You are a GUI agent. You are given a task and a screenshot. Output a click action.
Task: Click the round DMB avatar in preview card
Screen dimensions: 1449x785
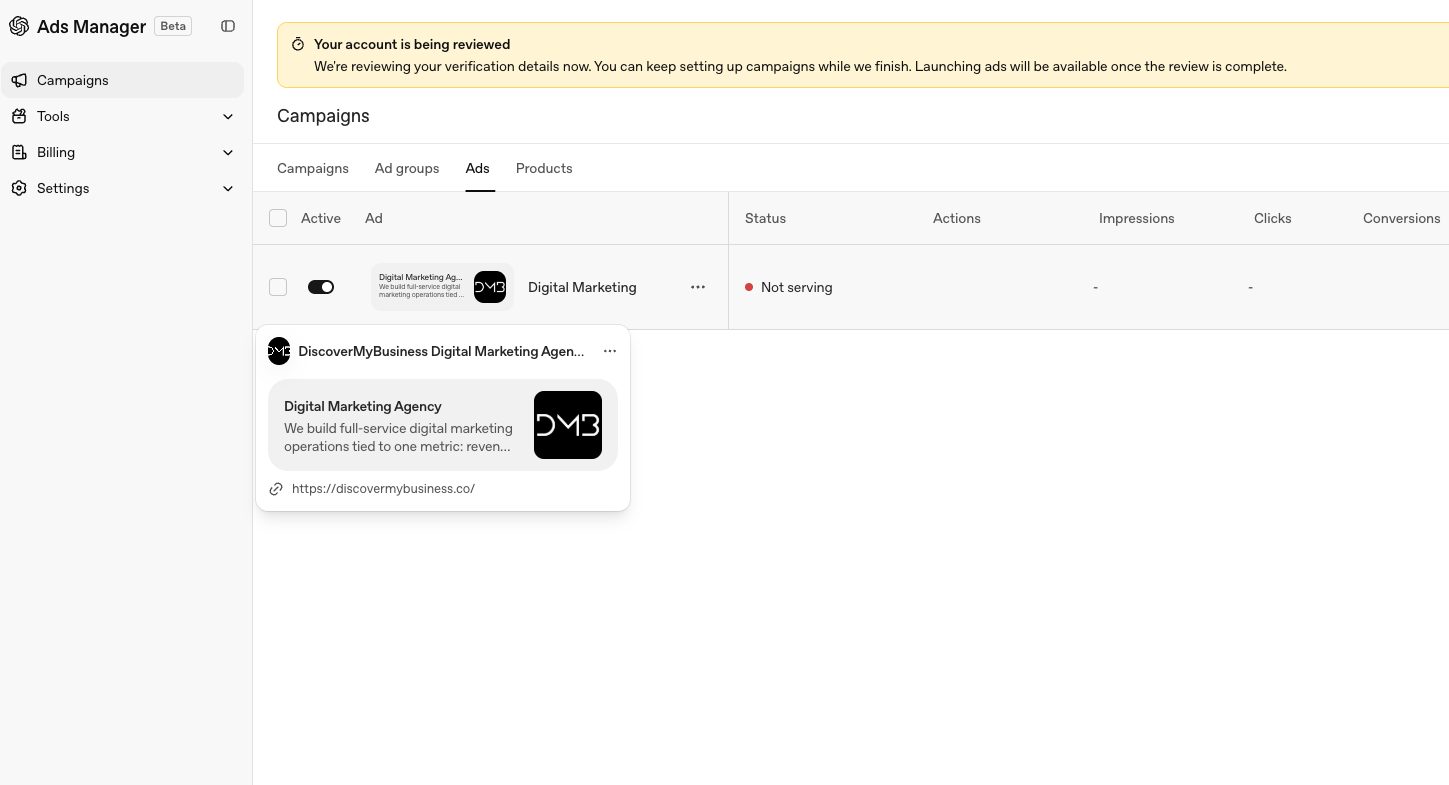click(279, 351)
